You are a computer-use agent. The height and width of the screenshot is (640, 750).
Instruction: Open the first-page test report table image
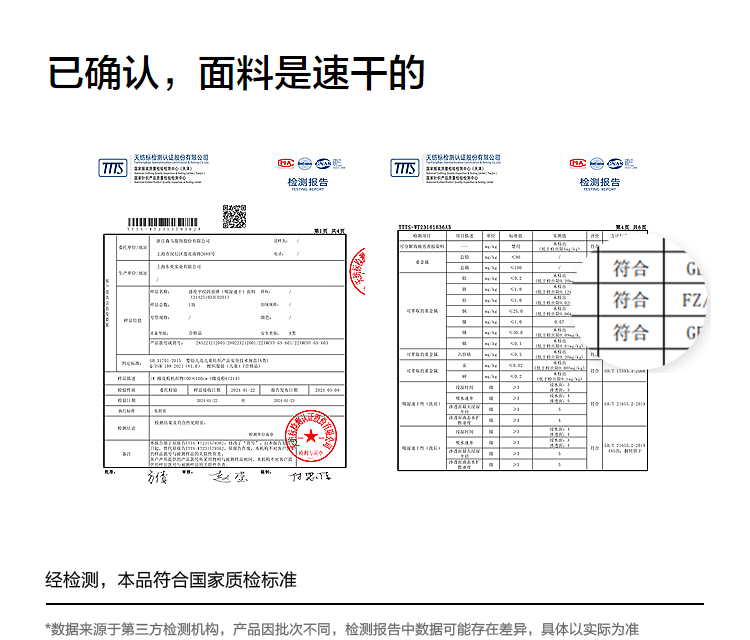225,351
